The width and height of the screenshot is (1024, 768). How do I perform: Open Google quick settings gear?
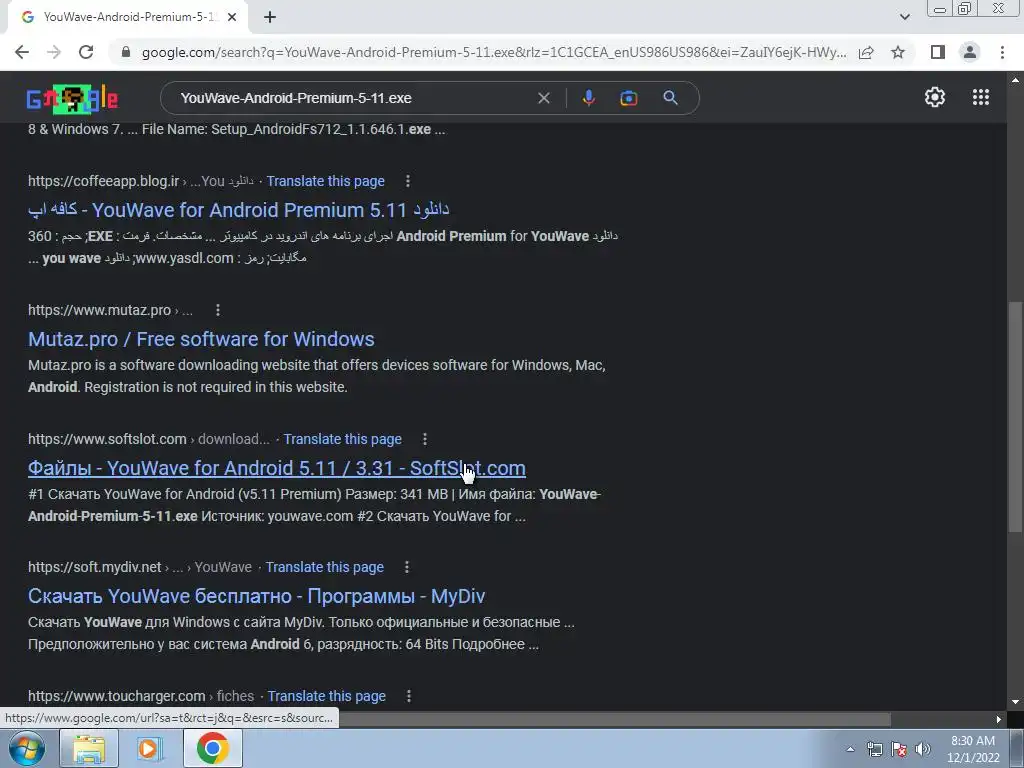click(935, 97)
